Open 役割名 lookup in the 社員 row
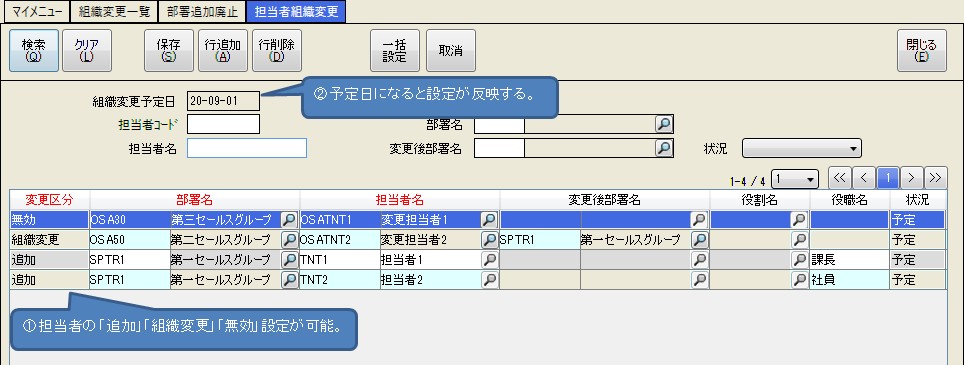The height and width of the screenshot is (365, 964). point(800,280)
